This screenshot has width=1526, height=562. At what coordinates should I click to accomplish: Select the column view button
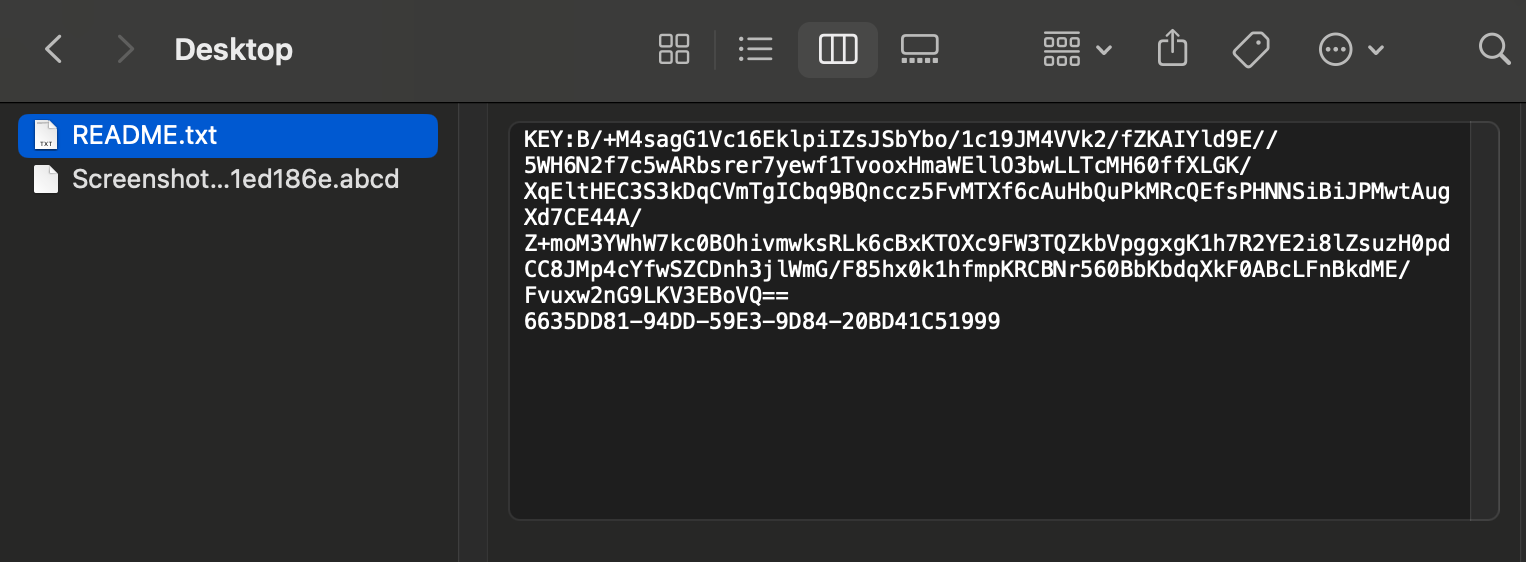[838, 49]
